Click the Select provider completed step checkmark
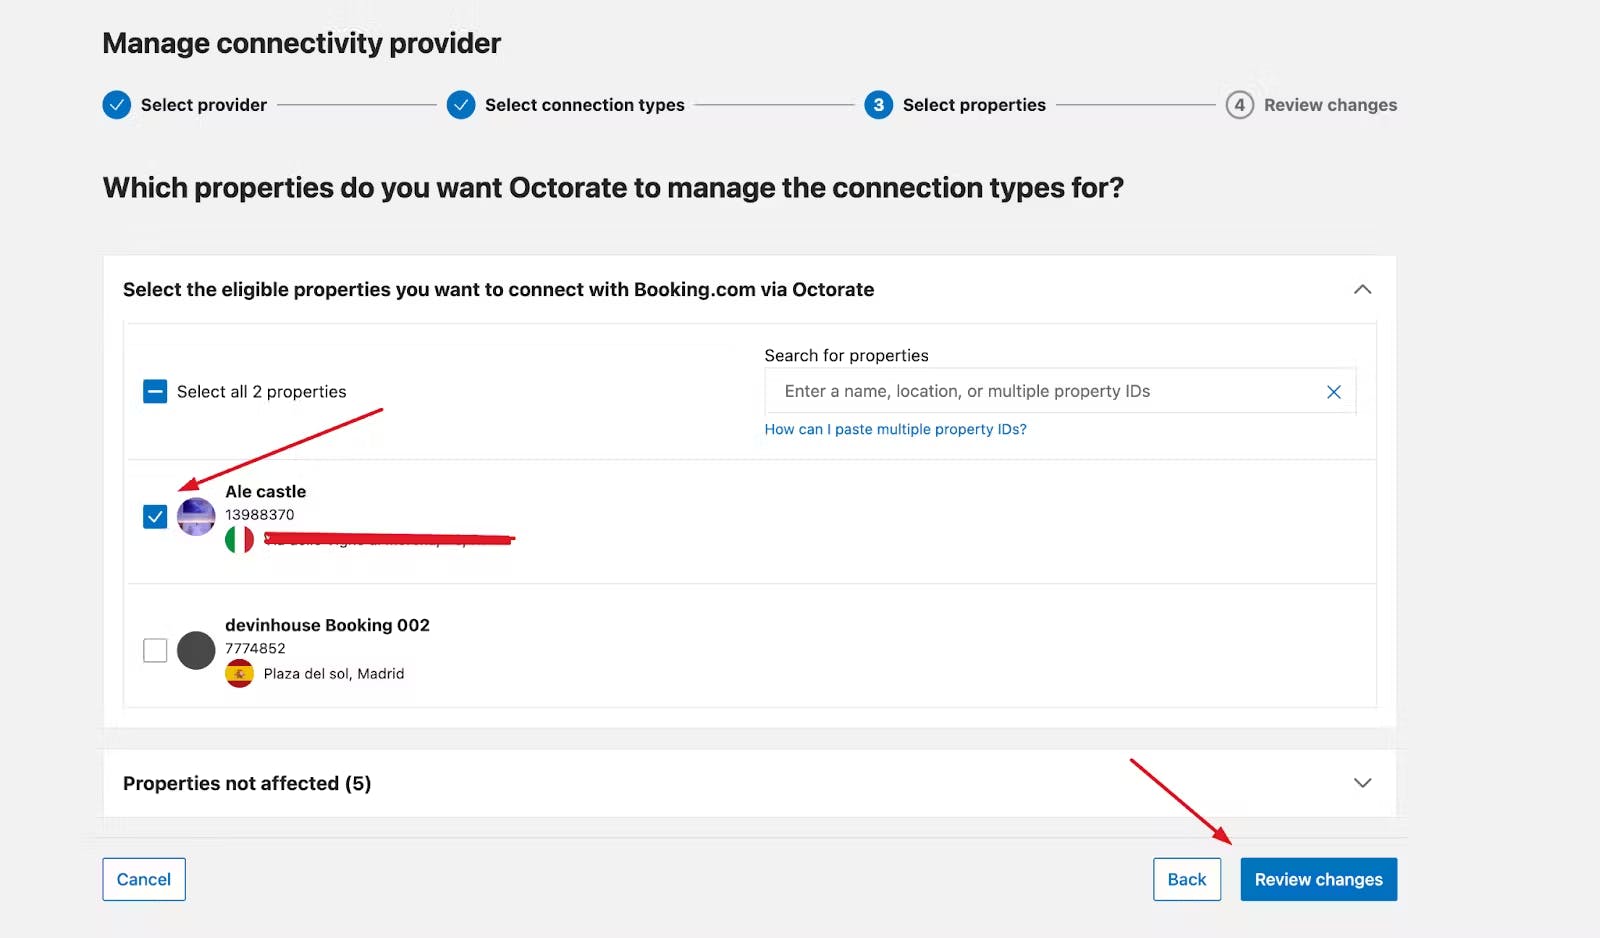The image size is (1600, 938). (x=117, y=105)
